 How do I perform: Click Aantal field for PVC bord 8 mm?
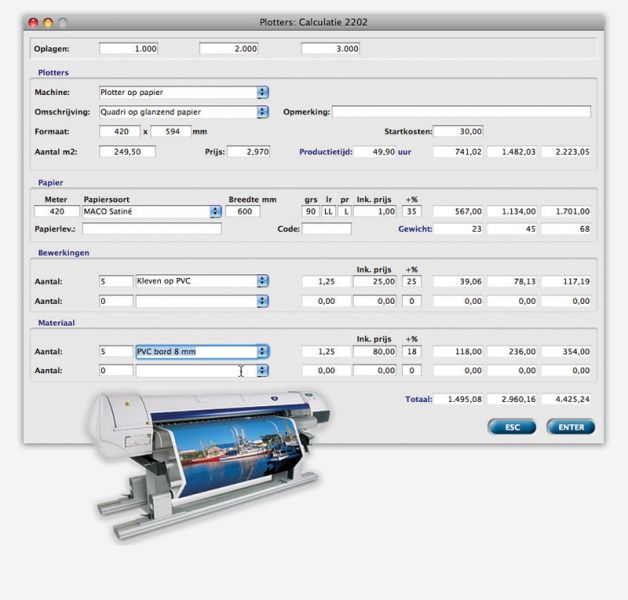(x=116, y=352)
